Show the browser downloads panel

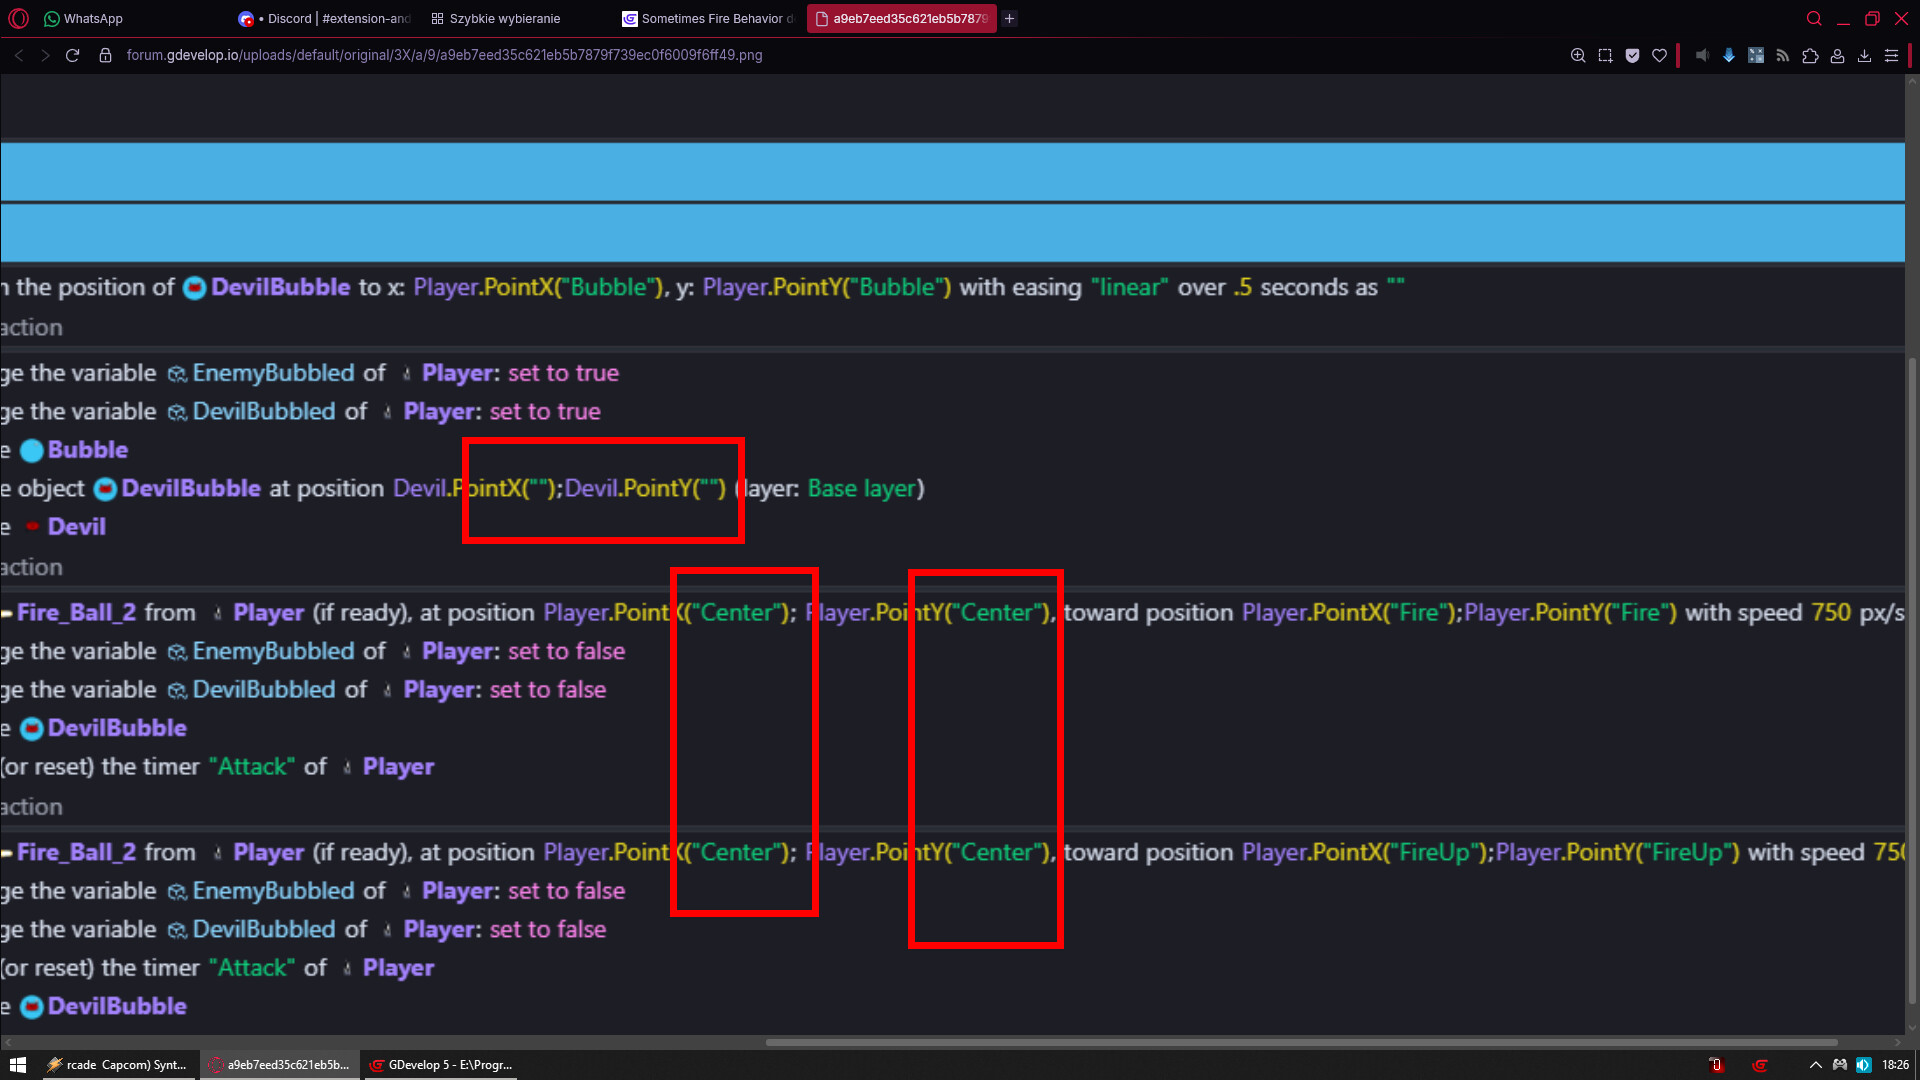point(1864,55)
